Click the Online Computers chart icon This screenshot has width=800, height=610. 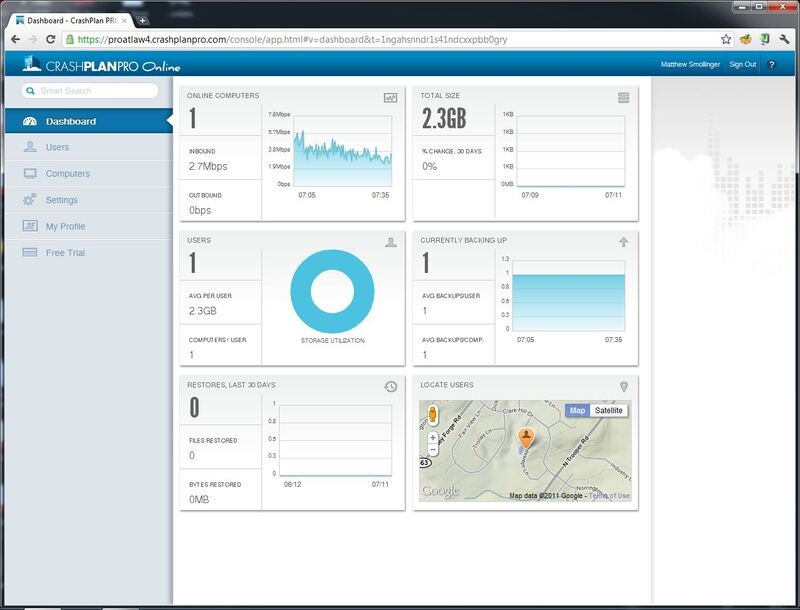pos(390,97)
